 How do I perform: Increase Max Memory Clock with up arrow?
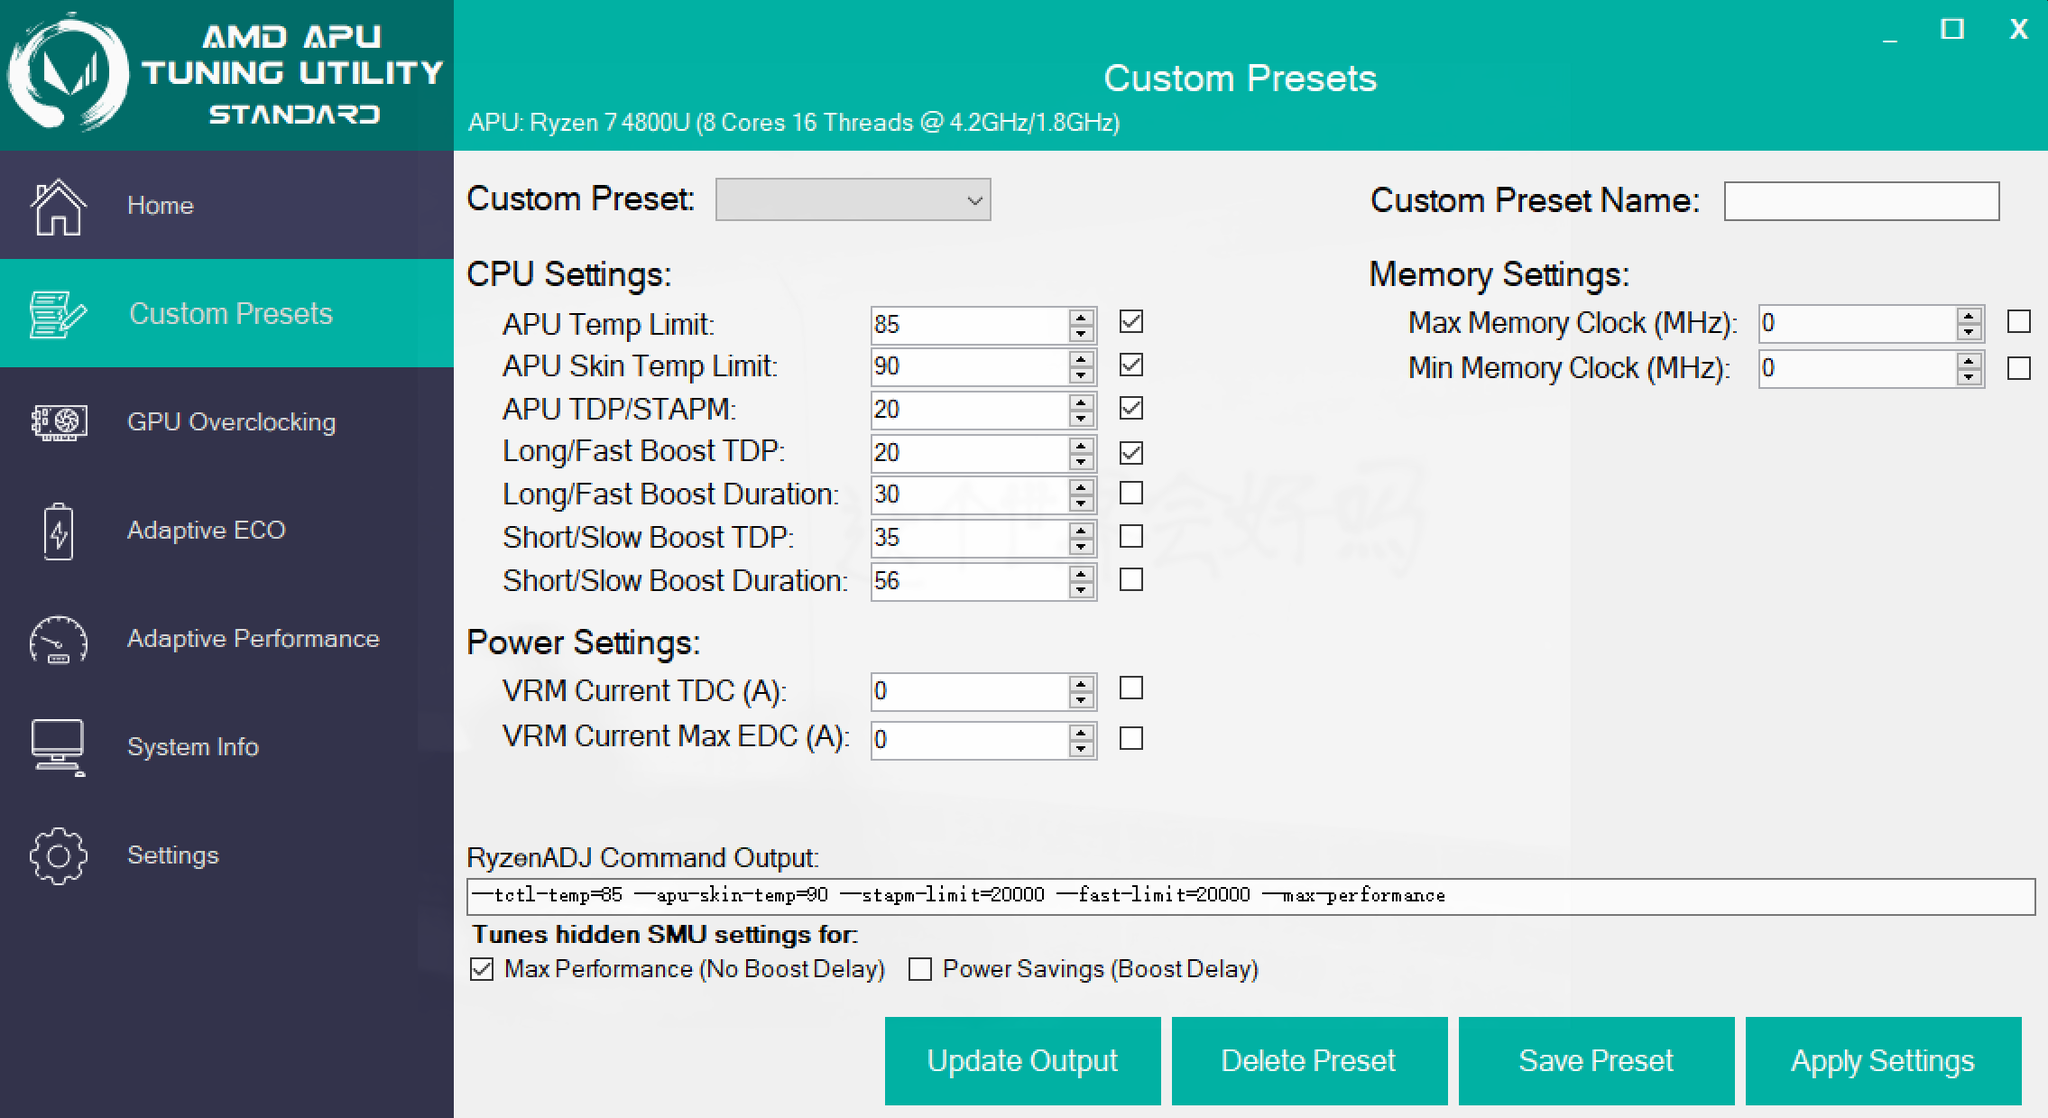pos(1969,315)
